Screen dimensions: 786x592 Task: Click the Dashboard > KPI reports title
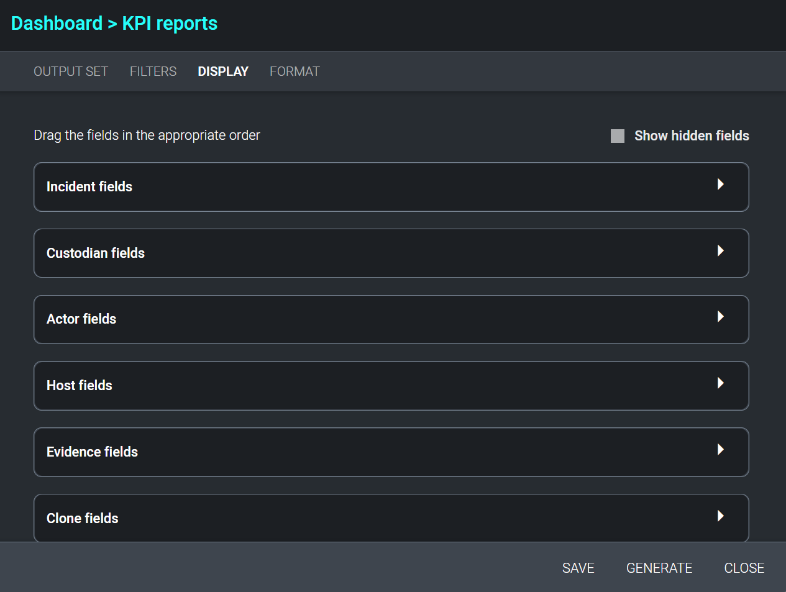click(x=114, y=23)
